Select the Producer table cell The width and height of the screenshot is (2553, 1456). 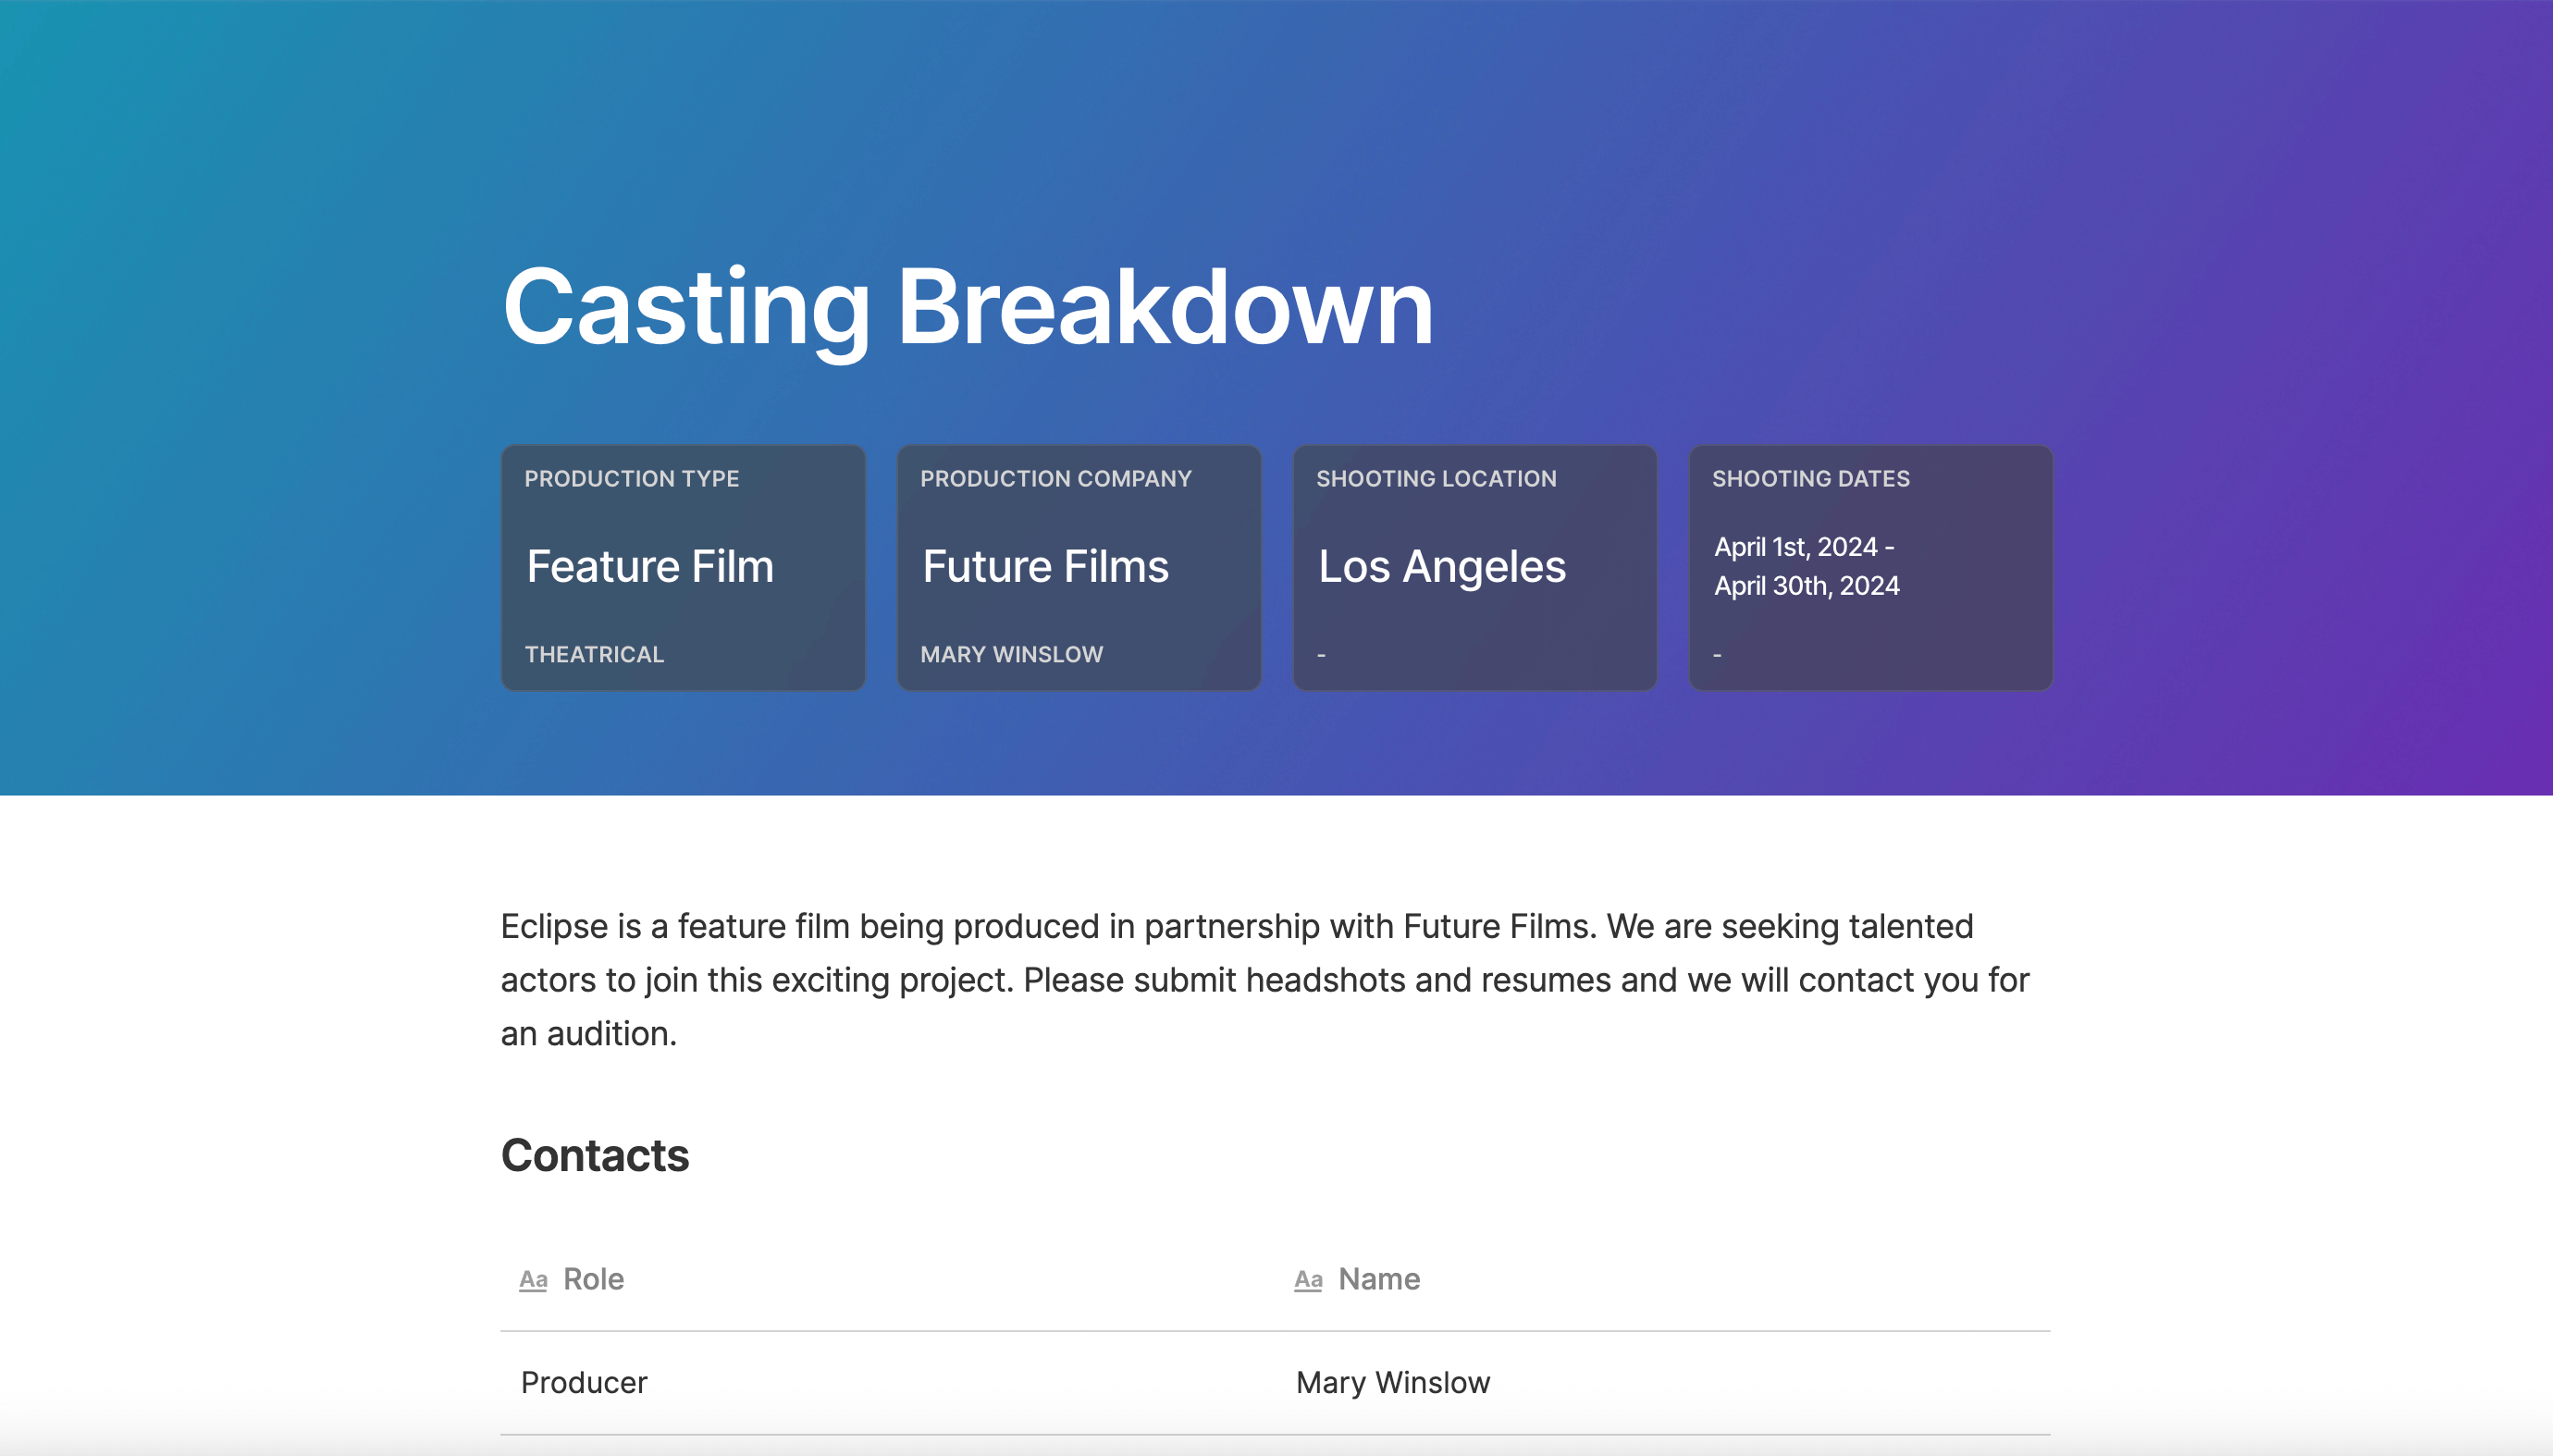(888, 1383)
